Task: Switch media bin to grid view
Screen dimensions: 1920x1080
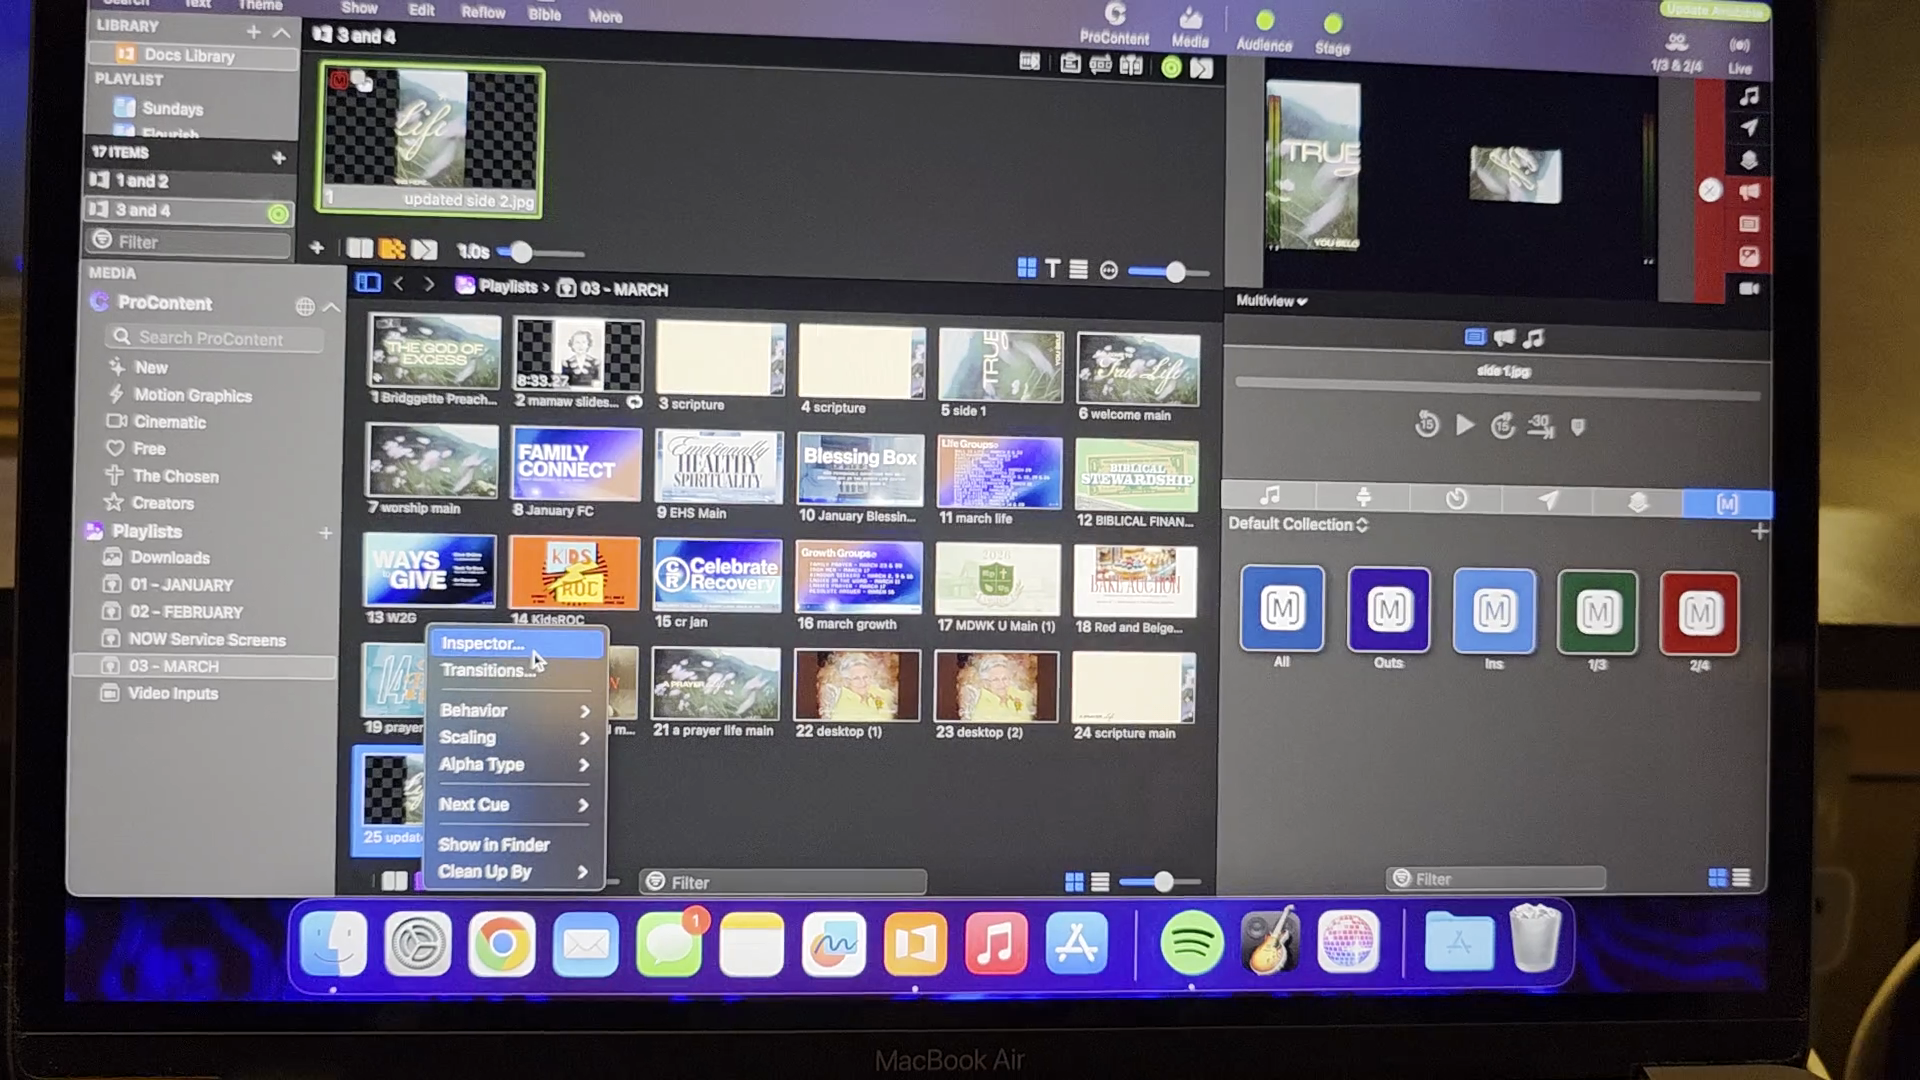Action: coord(1074,881)
